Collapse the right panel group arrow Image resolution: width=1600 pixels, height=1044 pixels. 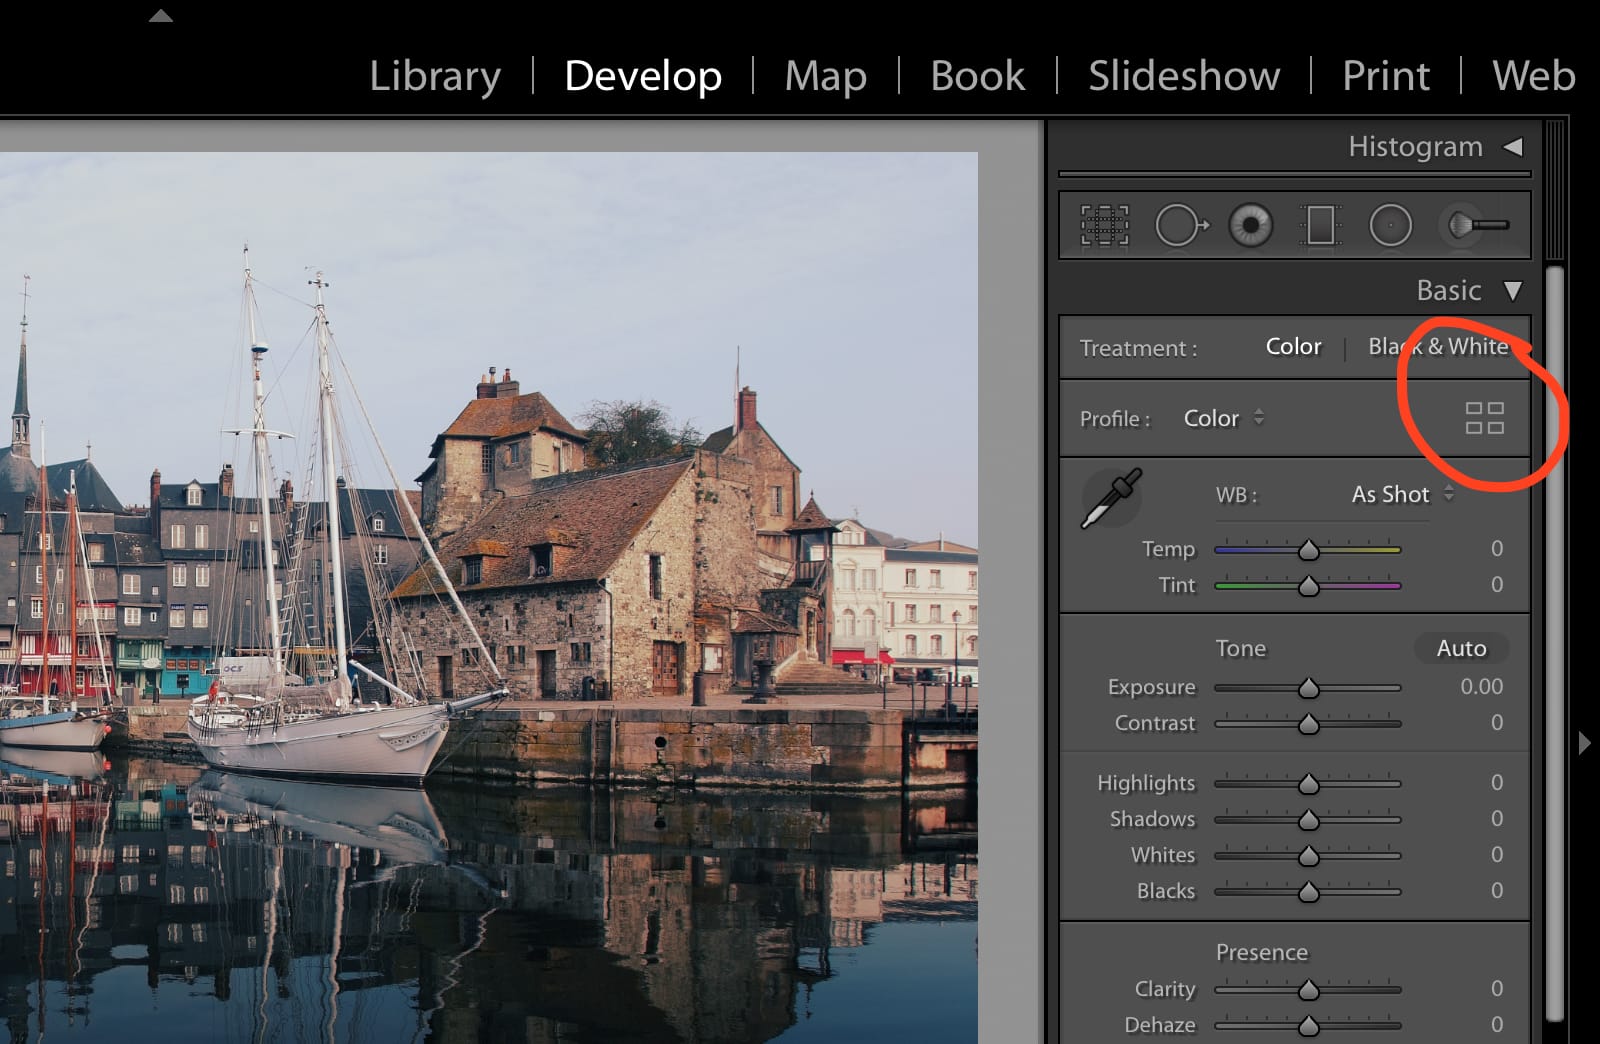click(x=1584, y=743)
